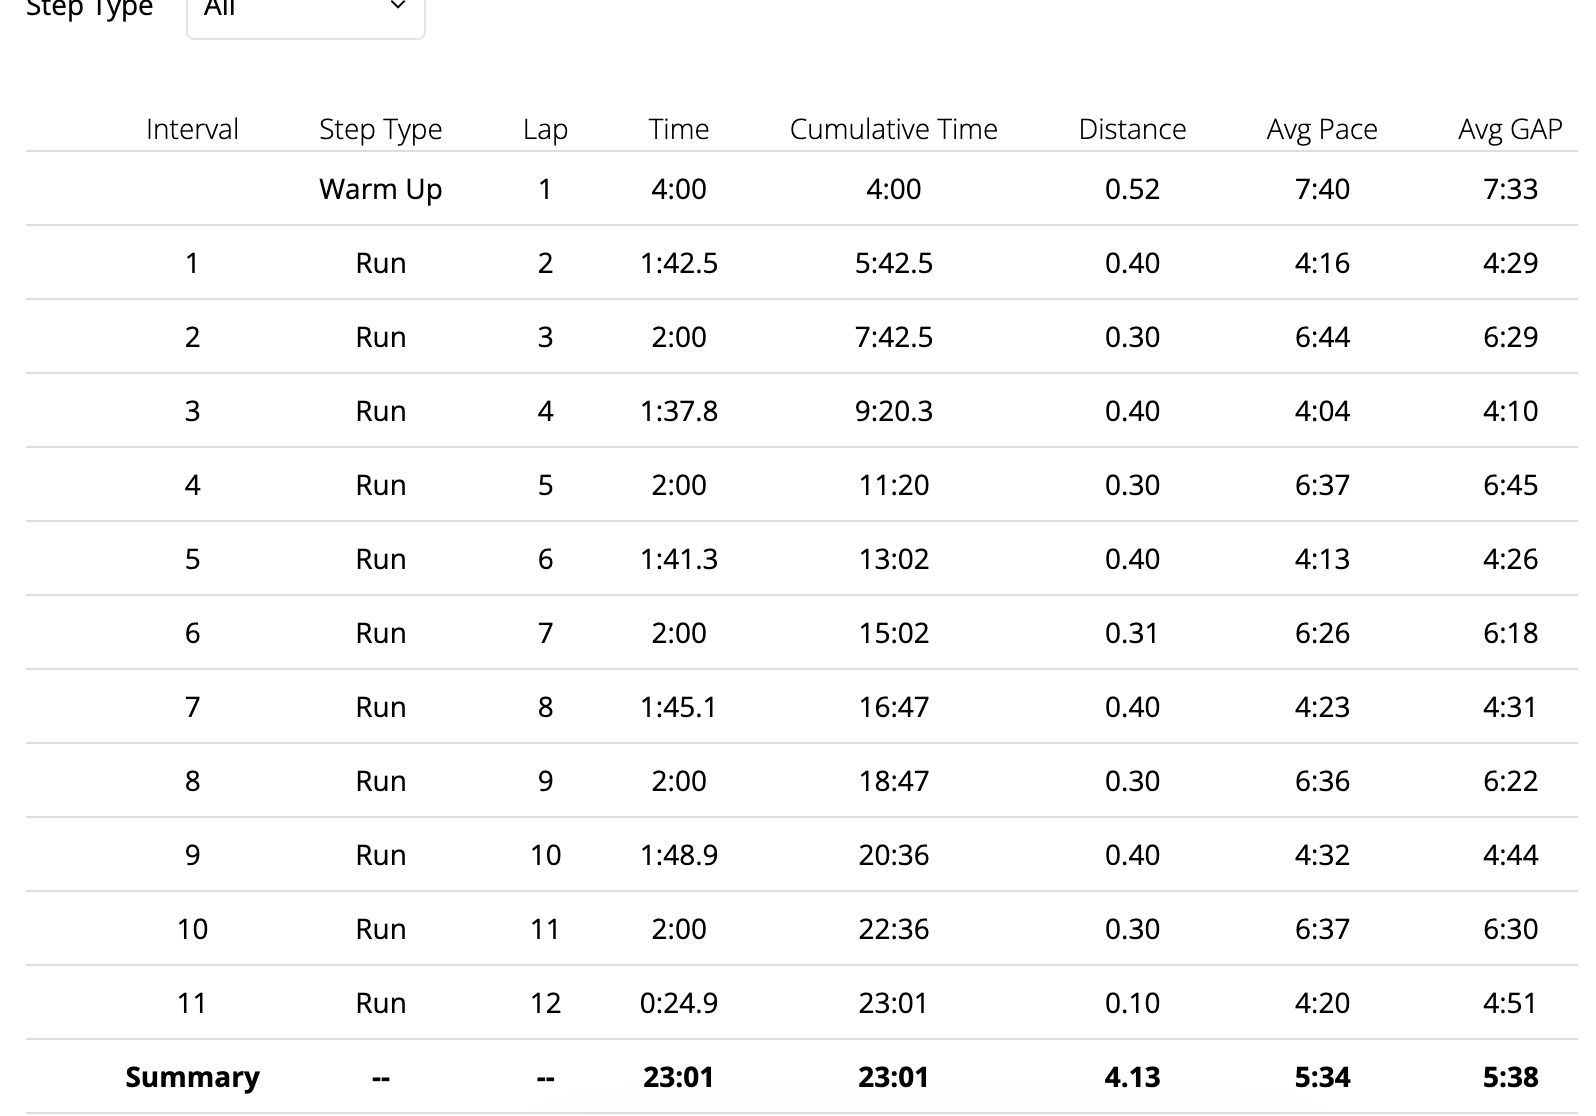
Task: Click the Time column header
Action: (678, 129)
